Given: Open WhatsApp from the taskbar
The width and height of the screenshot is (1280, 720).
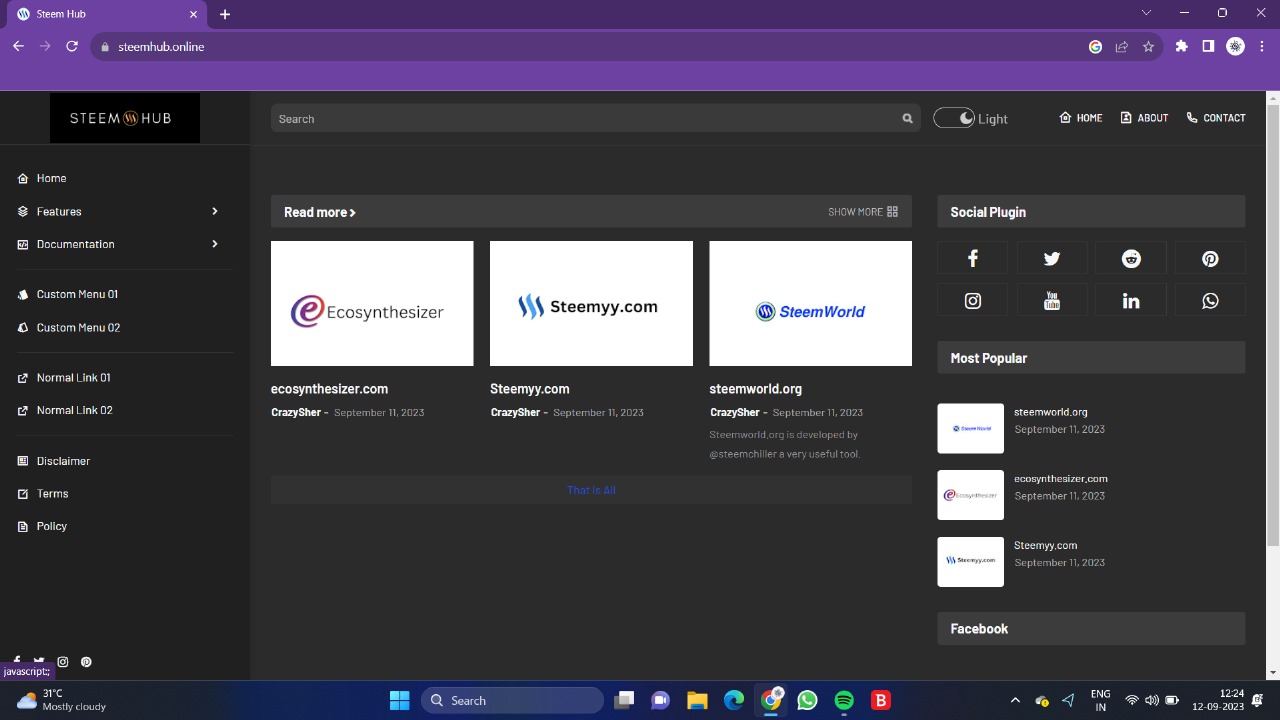Looking at the screenshot, I should point(807,700).
